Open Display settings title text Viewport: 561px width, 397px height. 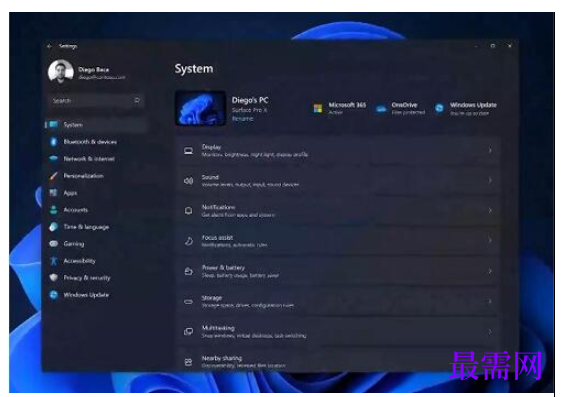coord(211,147)
